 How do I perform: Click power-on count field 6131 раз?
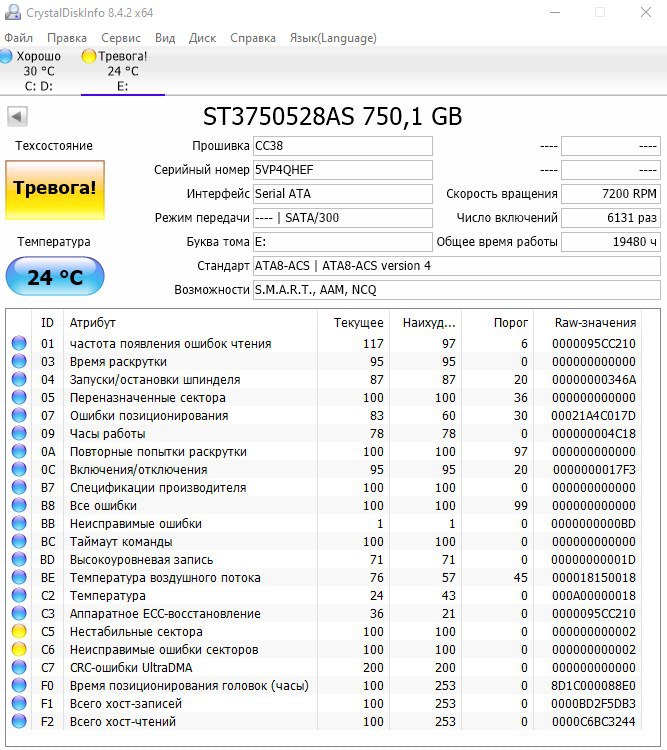(611, 218)
